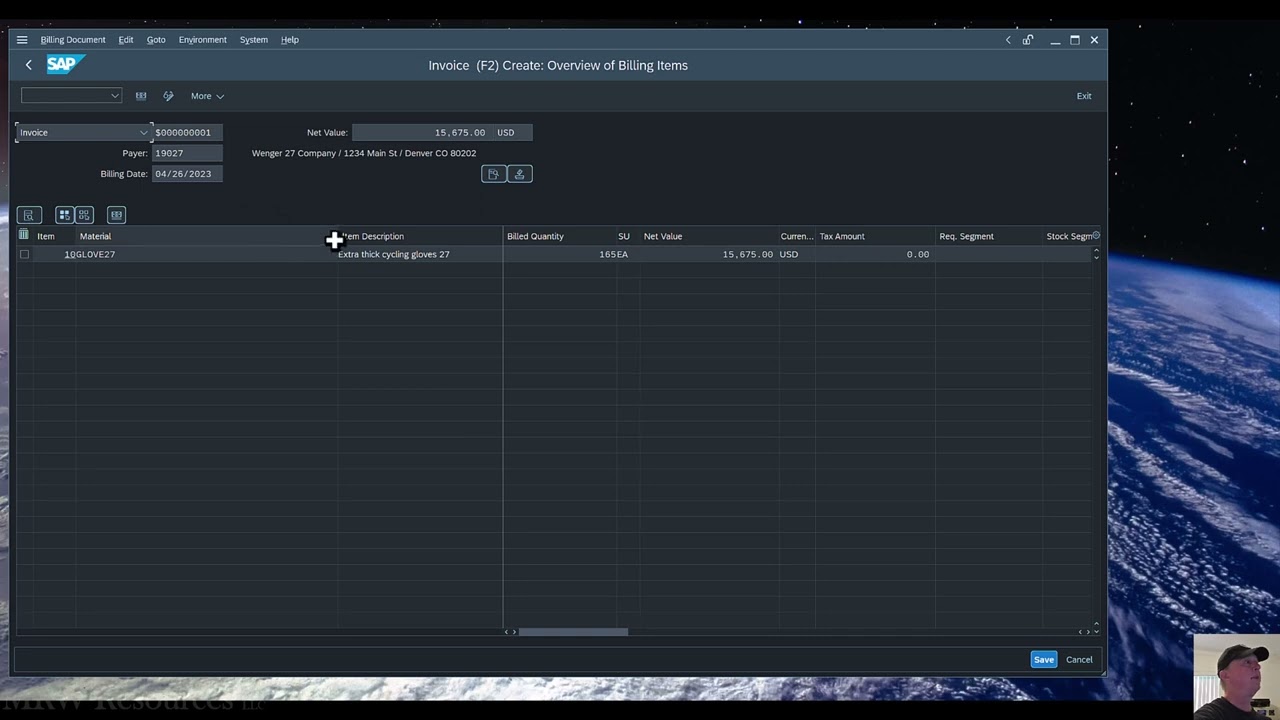The width and height of the screenshot is (1280, 720).
Task: Click the table scroll-up arrow near header
Action: point(1096,250)
